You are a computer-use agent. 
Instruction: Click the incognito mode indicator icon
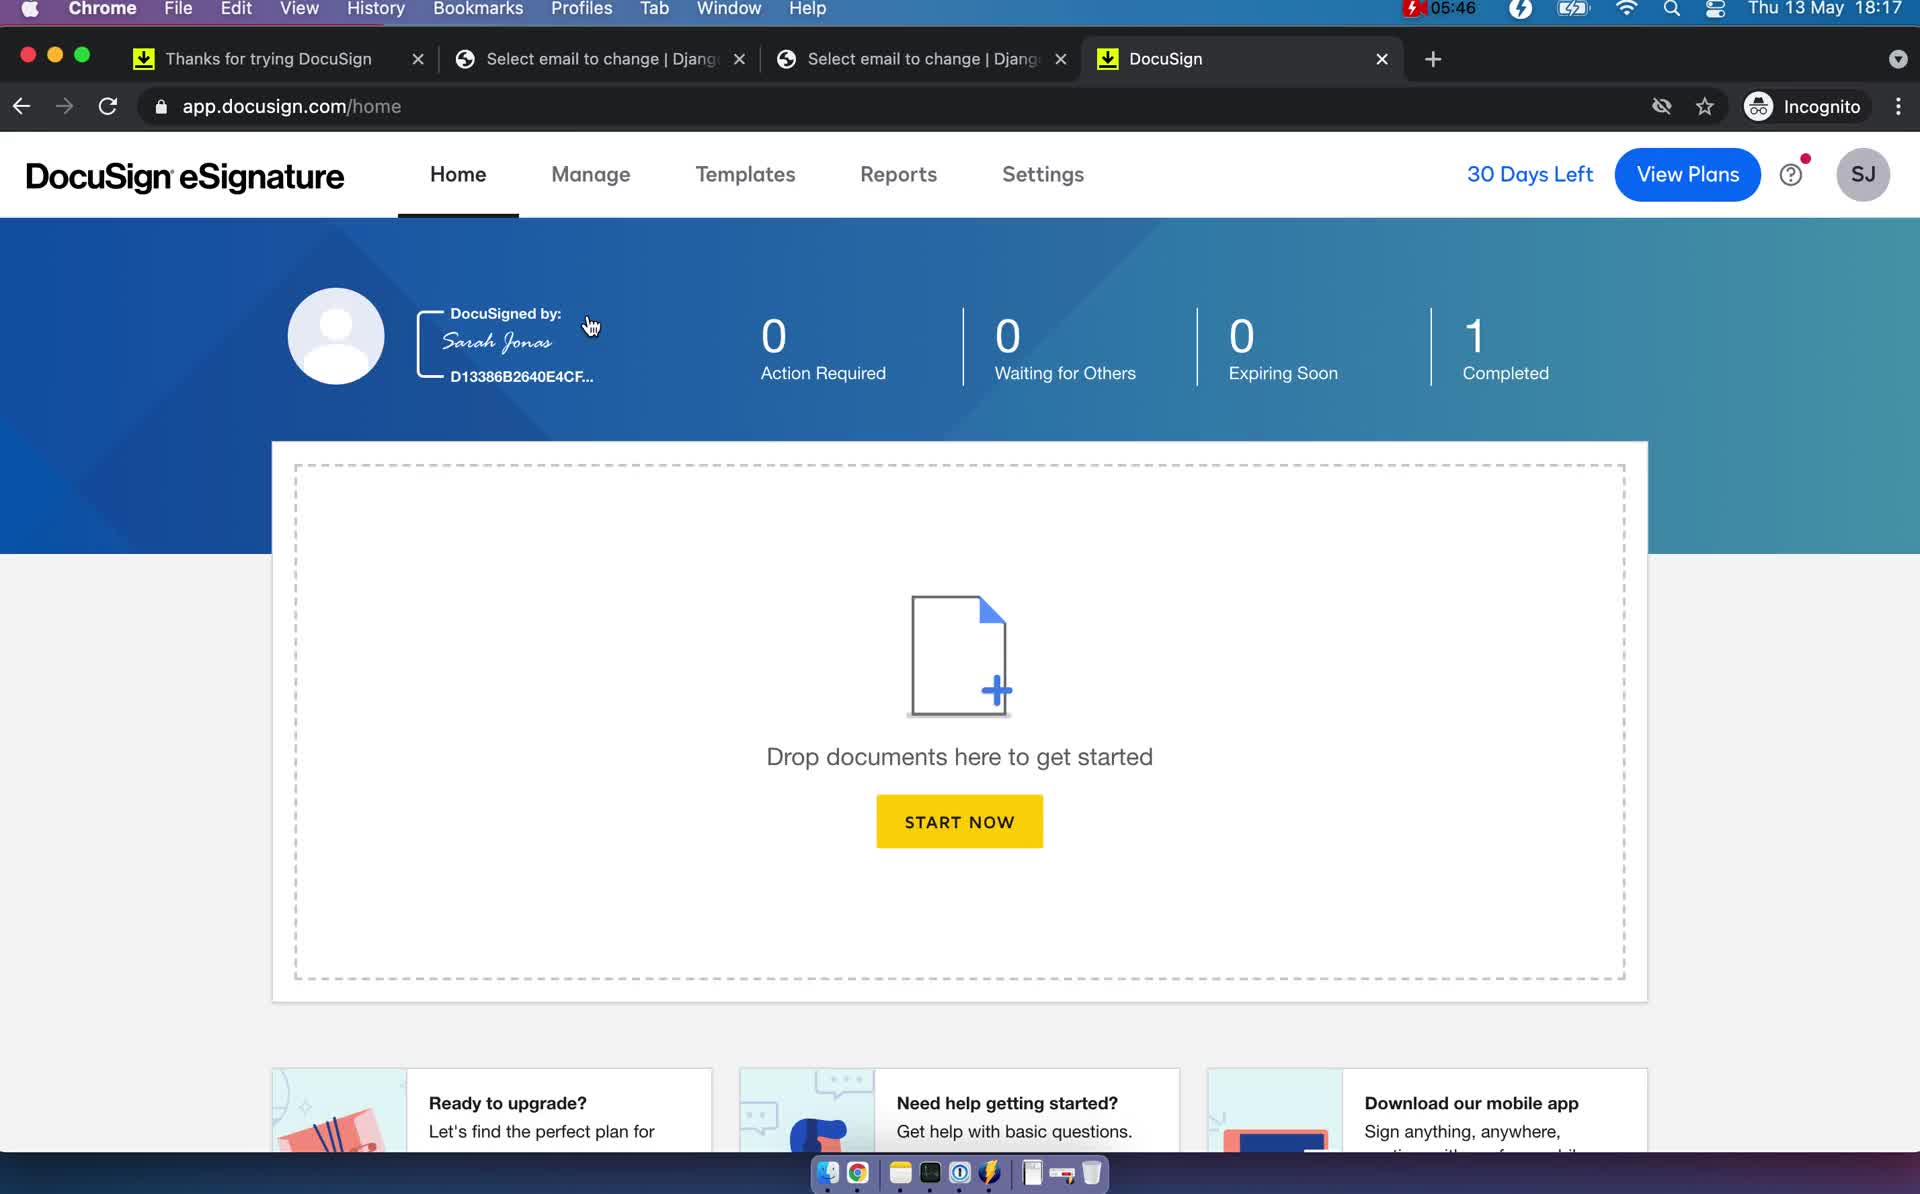point(1759,106)
